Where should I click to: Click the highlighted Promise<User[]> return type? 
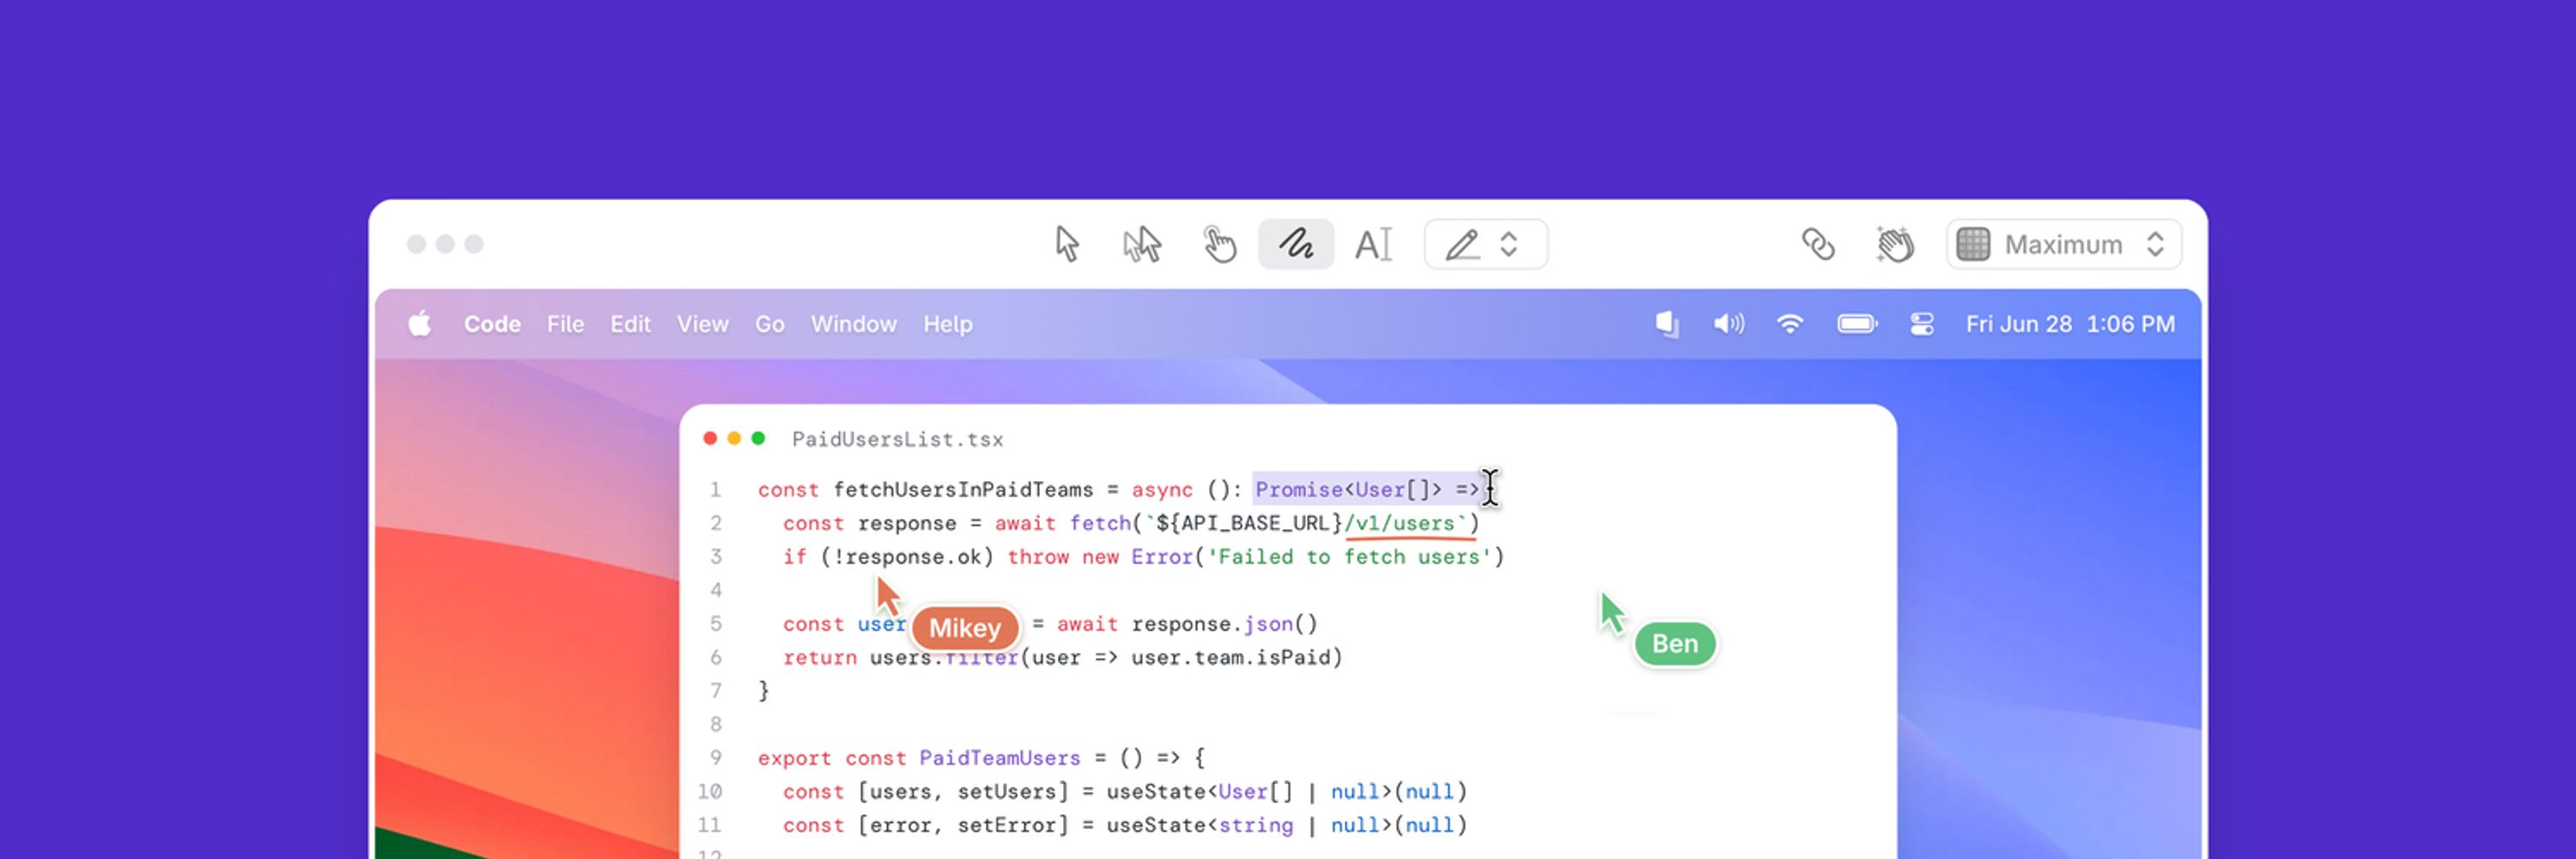[x=1349, y=490]
